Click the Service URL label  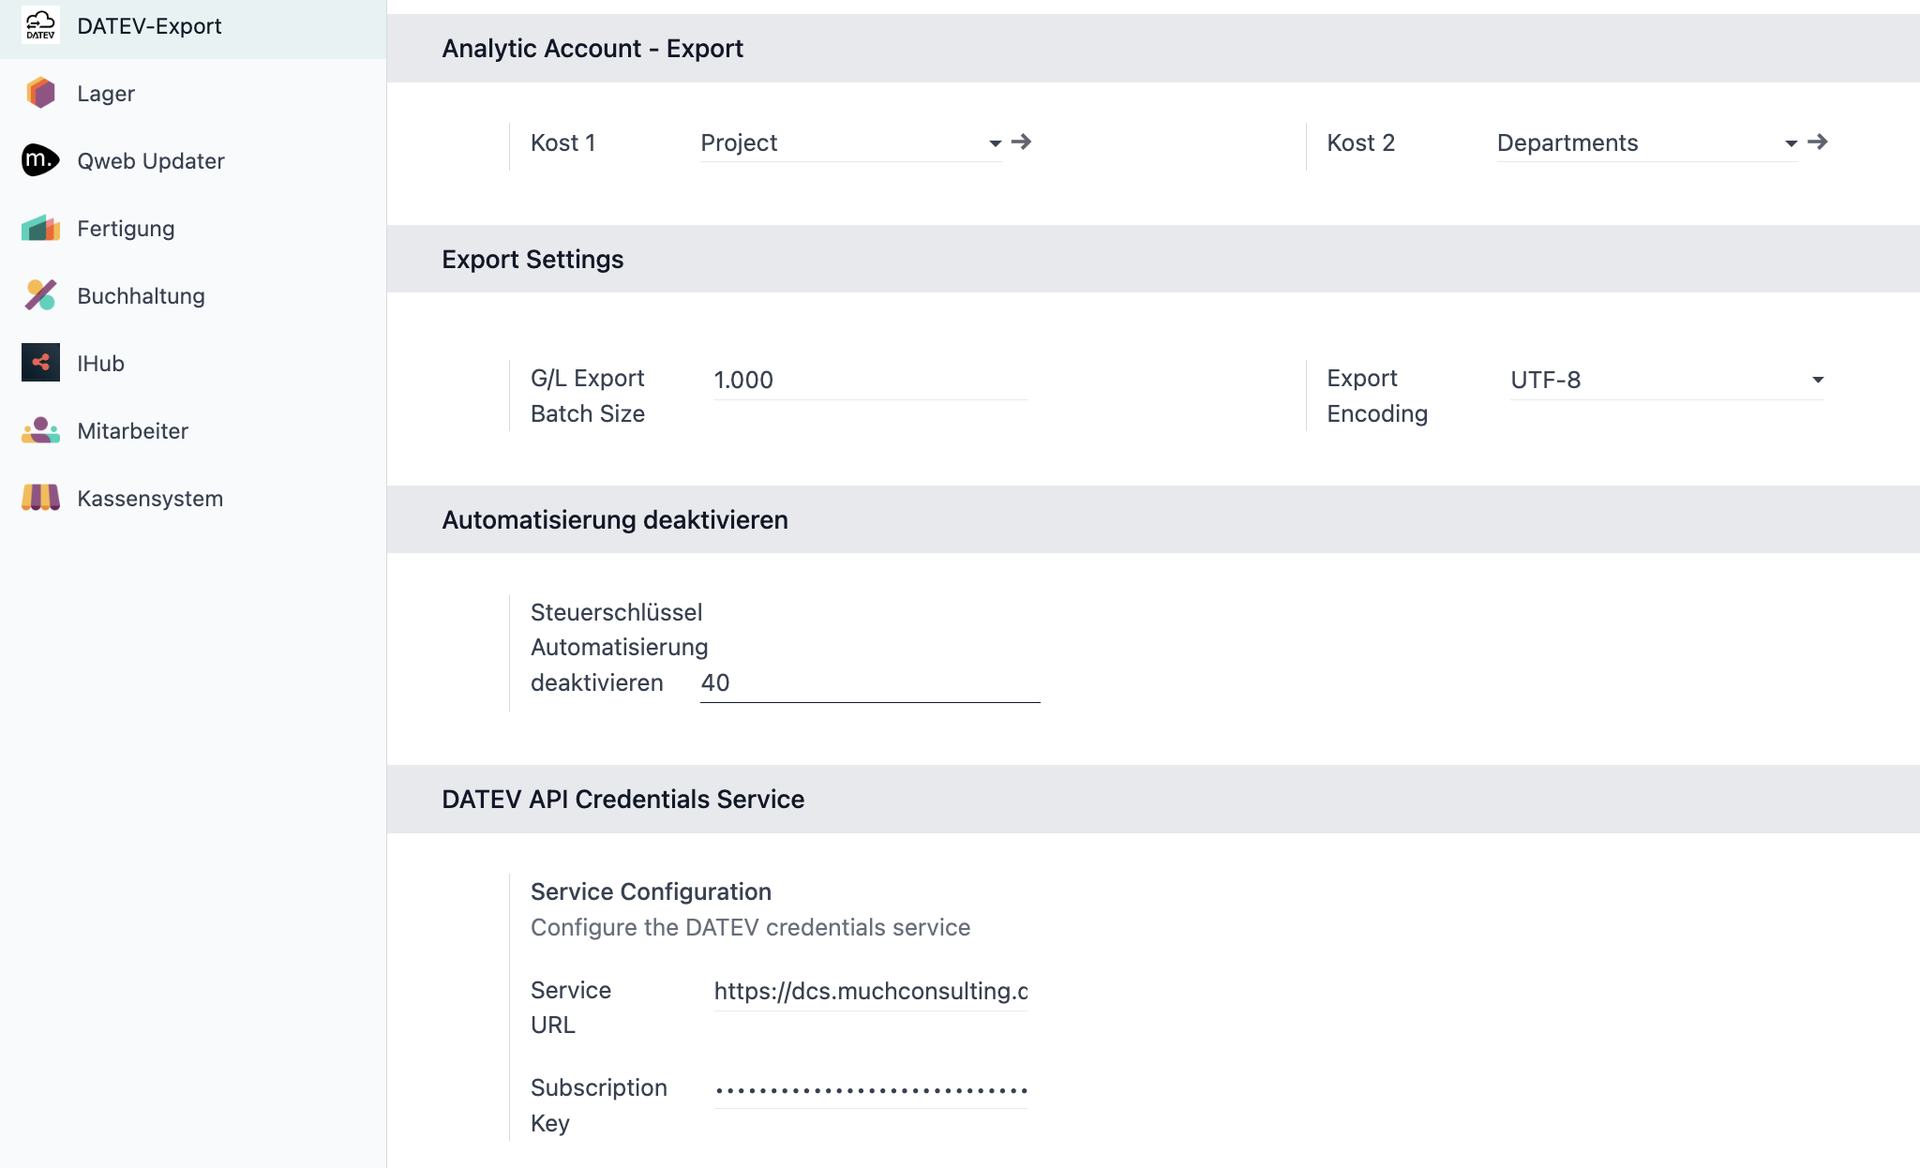[x=570, y=1007]
